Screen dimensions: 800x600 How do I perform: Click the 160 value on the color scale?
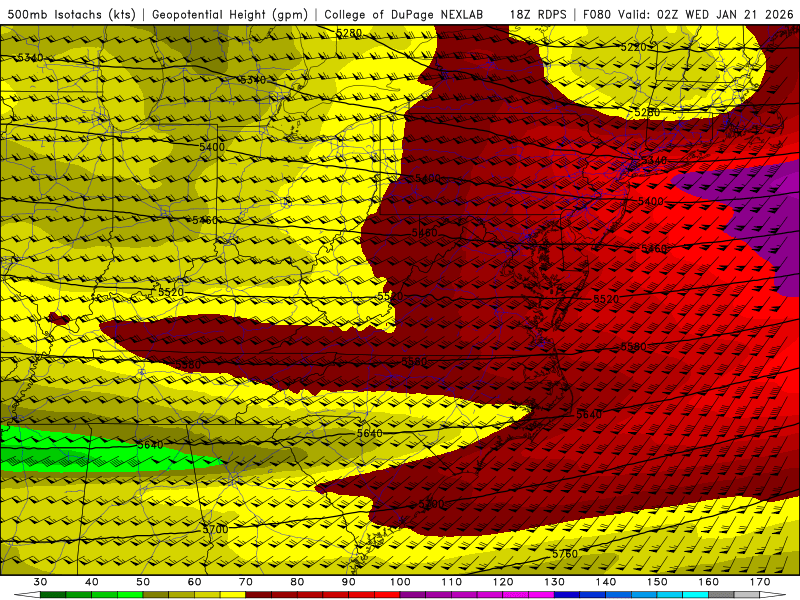coord(708,582)
